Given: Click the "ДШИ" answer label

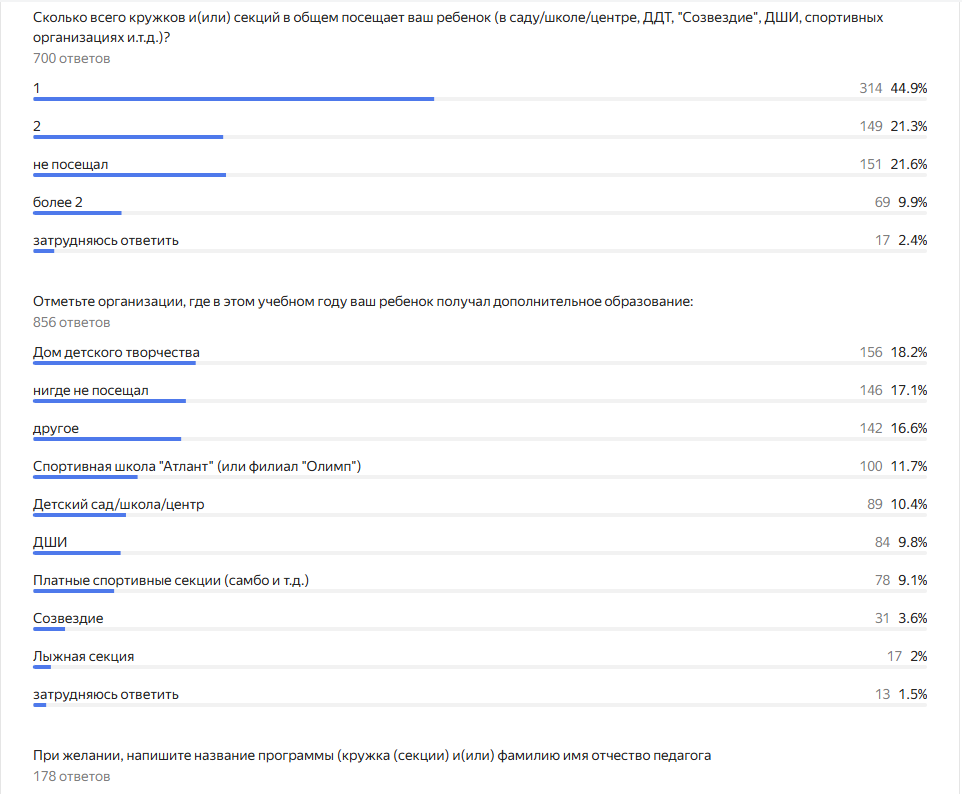Looking at the screenshot, I should 51,542.
